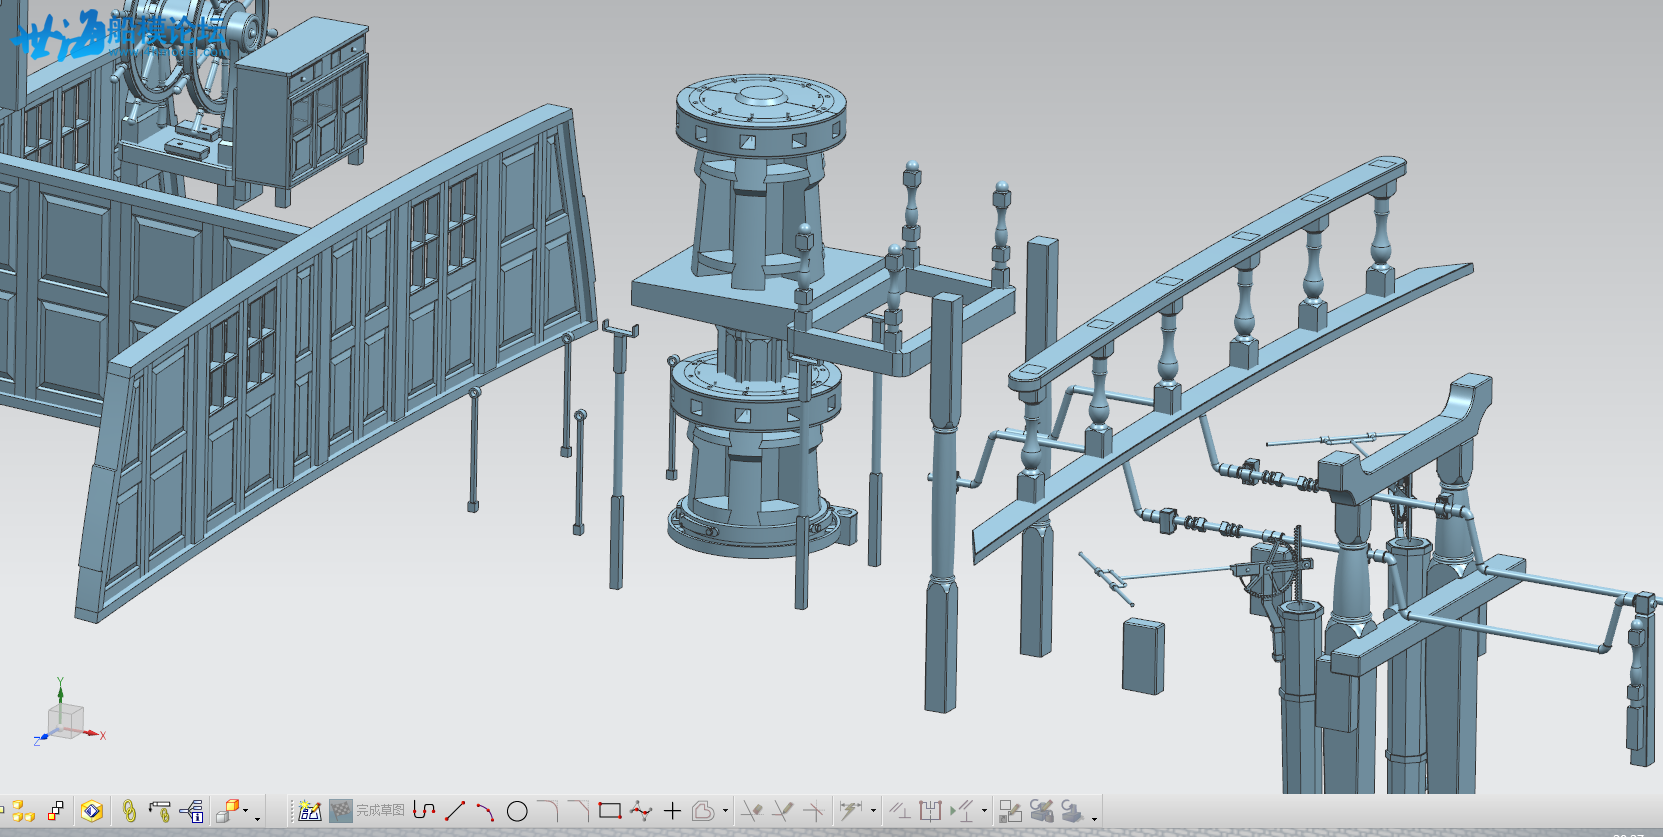Click Finish Sketch checkered flag button

coord(341,811)
